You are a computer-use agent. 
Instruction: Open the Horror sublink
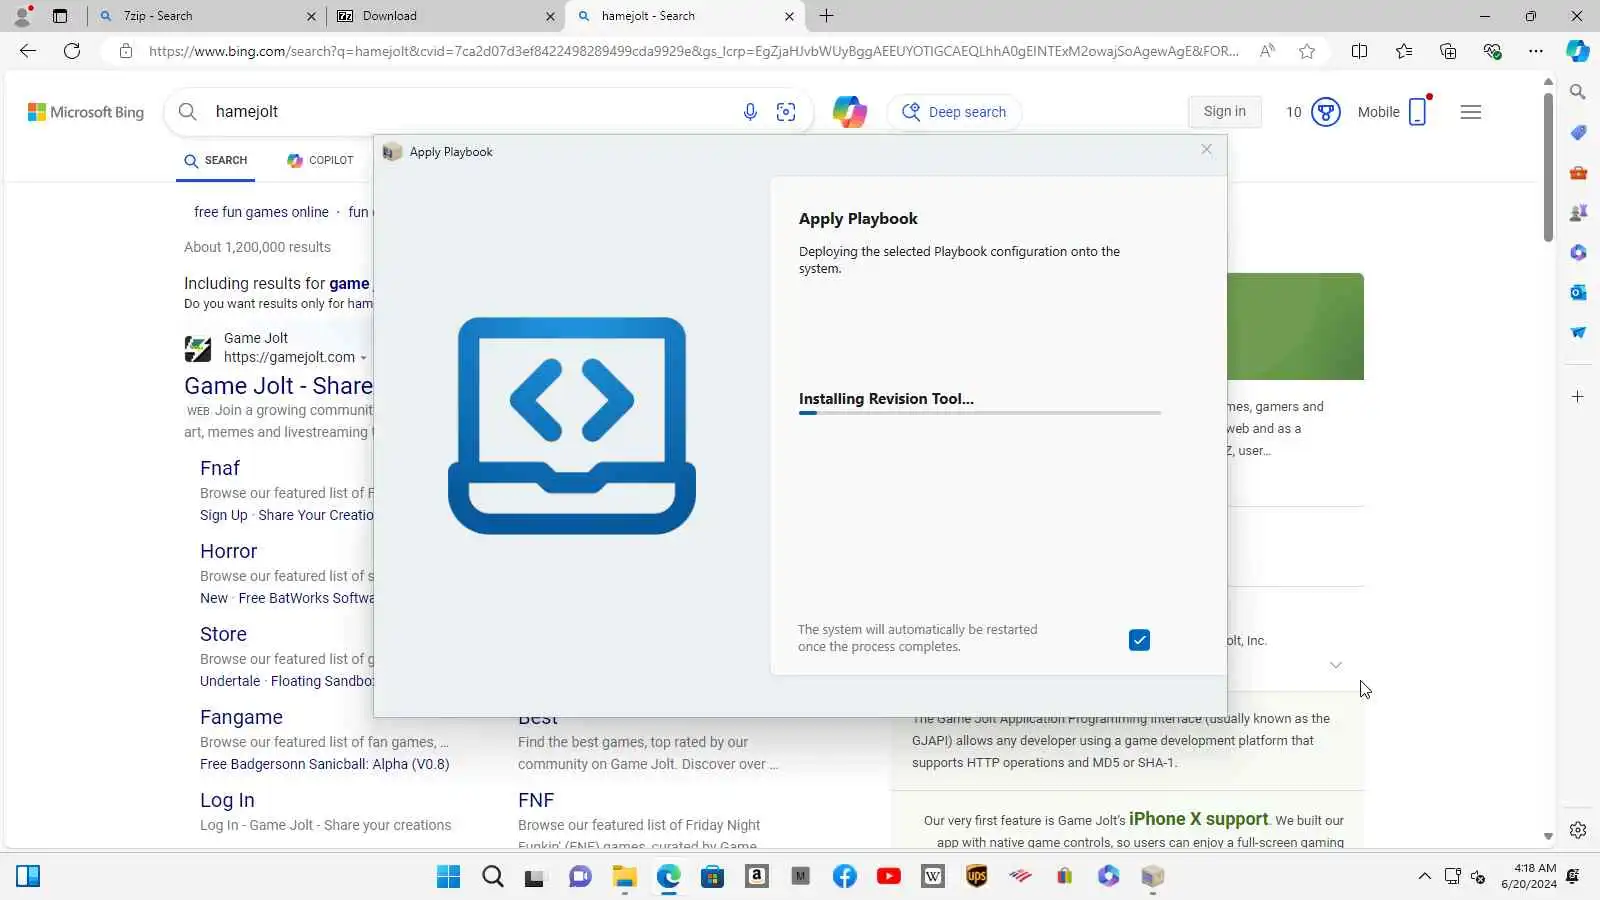pyautogui.click(x=228, y=551)
